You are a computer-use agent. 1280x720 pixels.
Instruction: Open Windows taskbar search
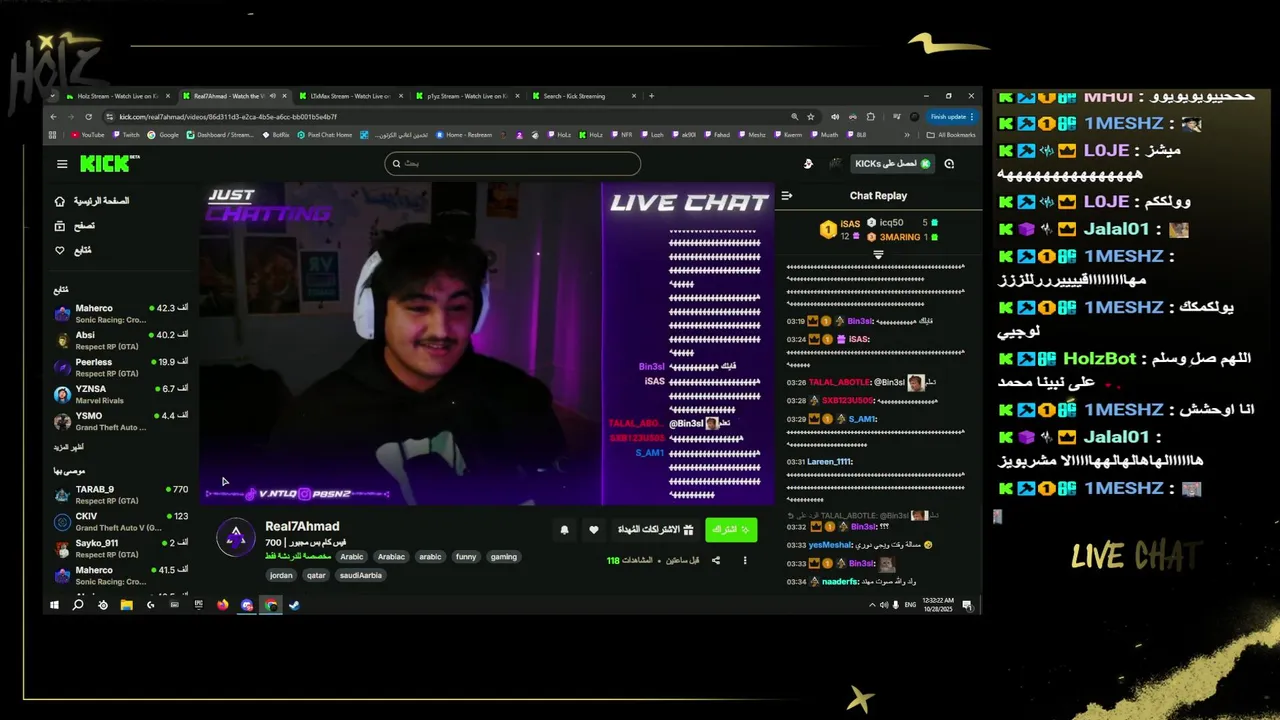pyautogui.click(x=78, y=605)
